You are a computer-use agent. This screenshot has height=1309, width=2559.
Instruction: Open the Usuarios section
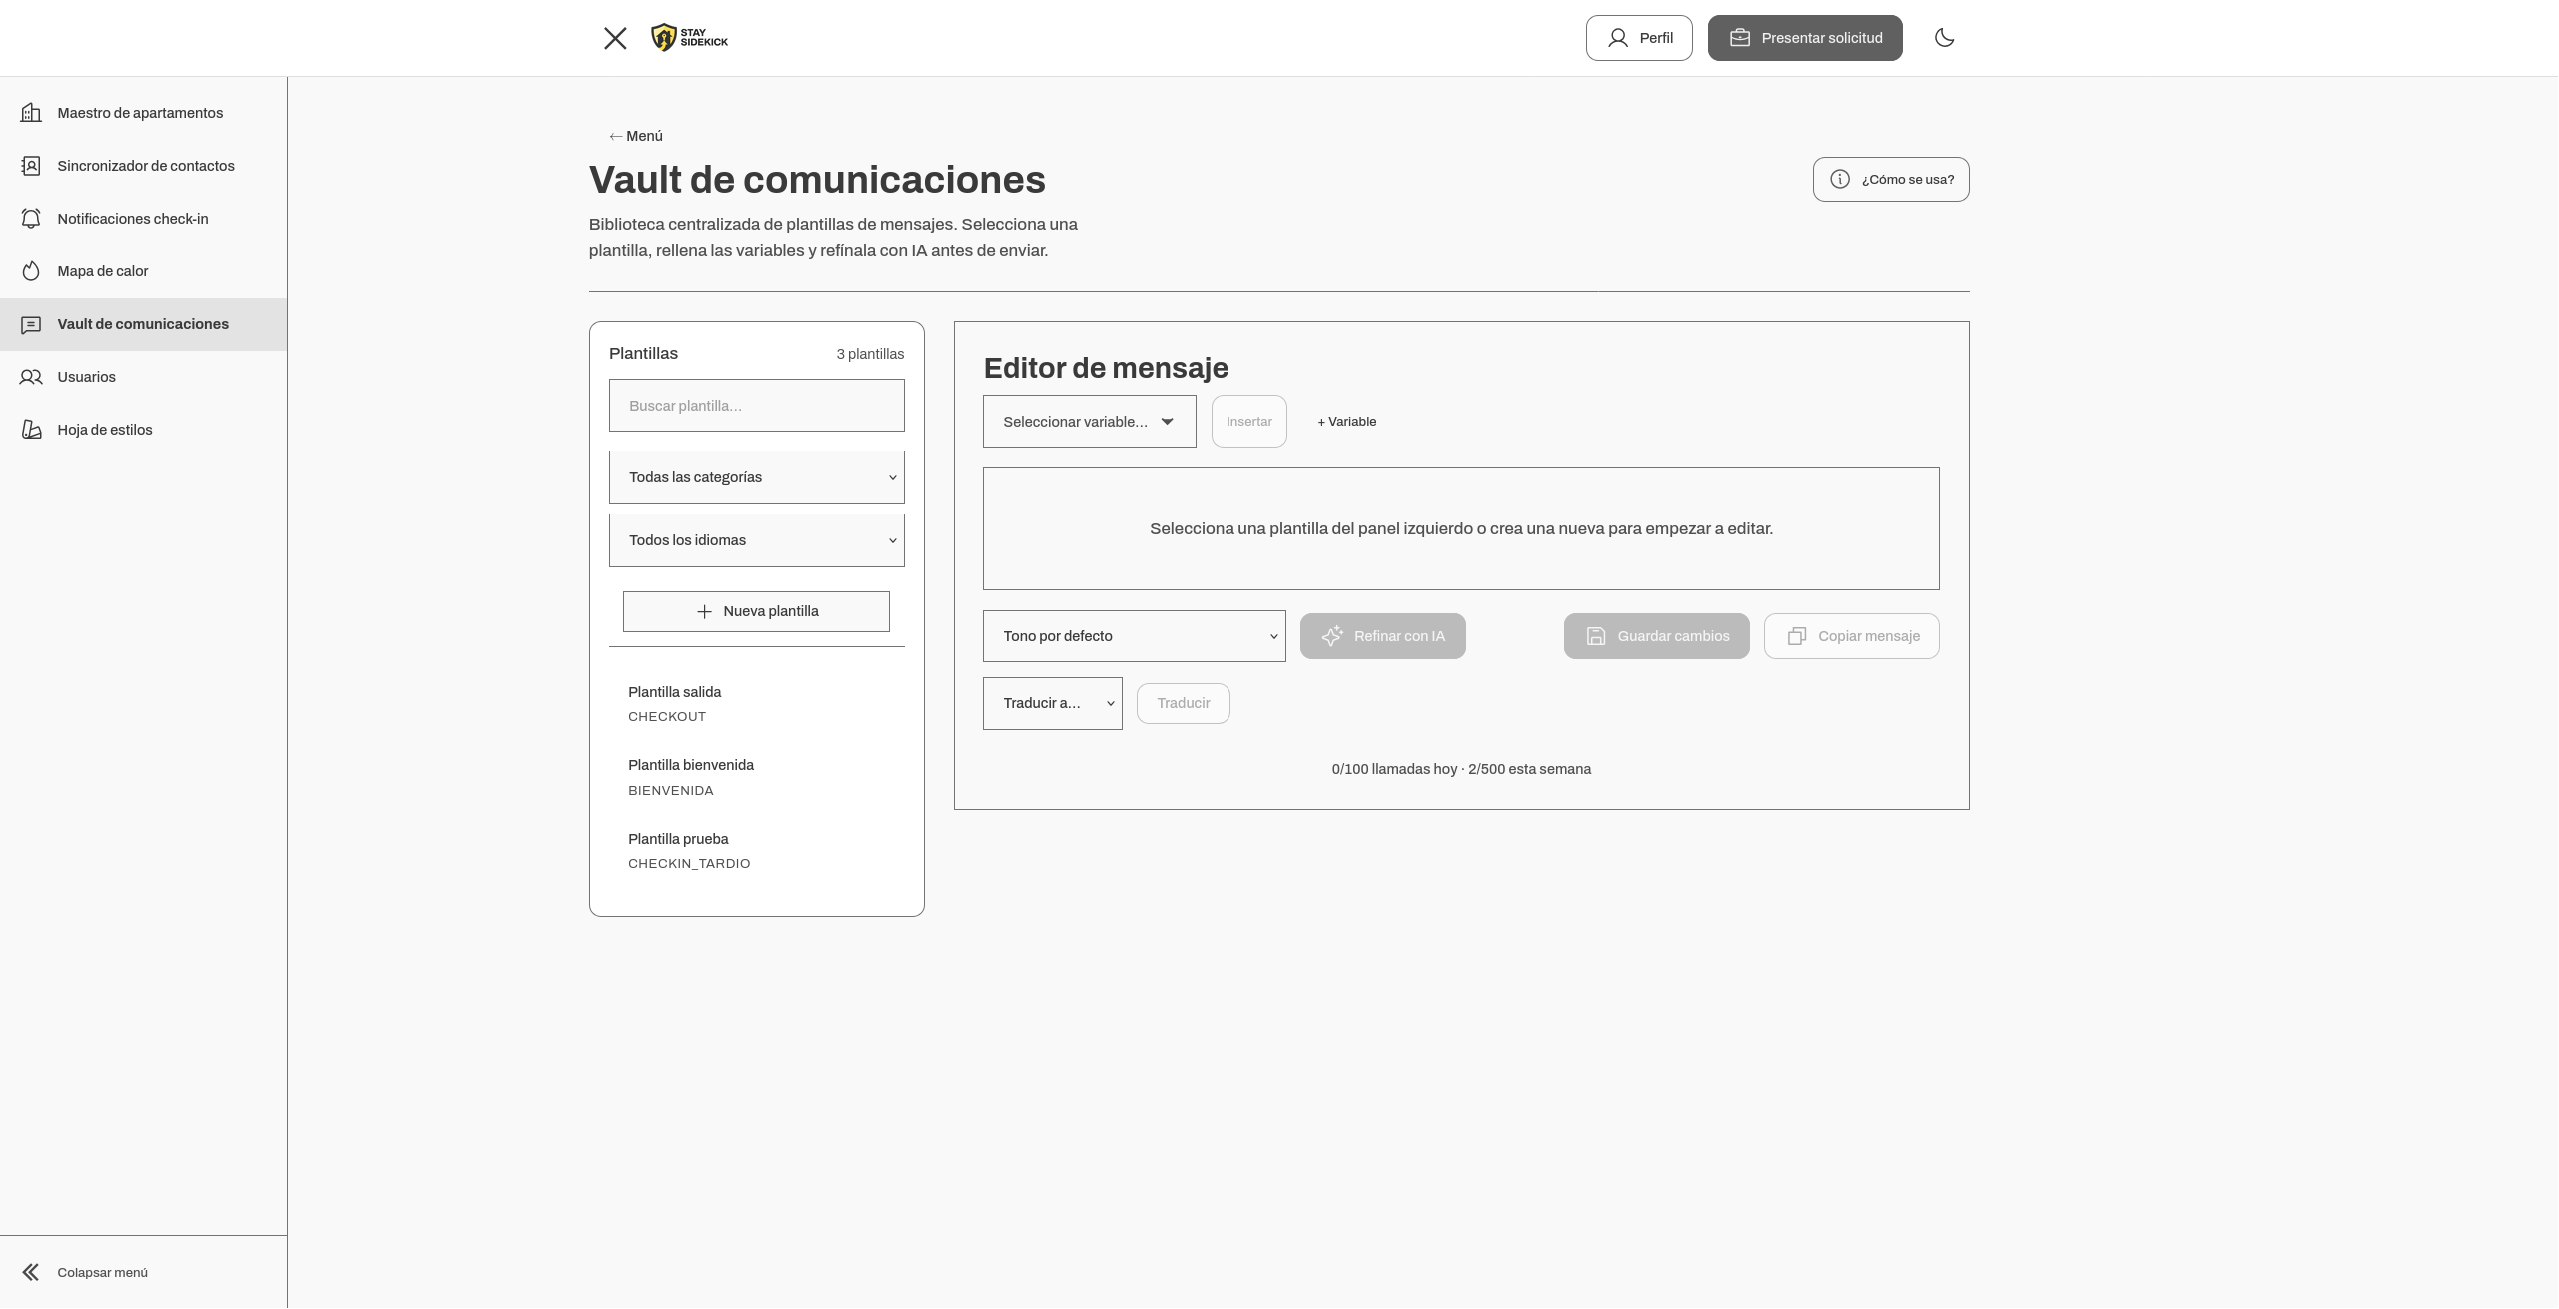tap(143, 377)
